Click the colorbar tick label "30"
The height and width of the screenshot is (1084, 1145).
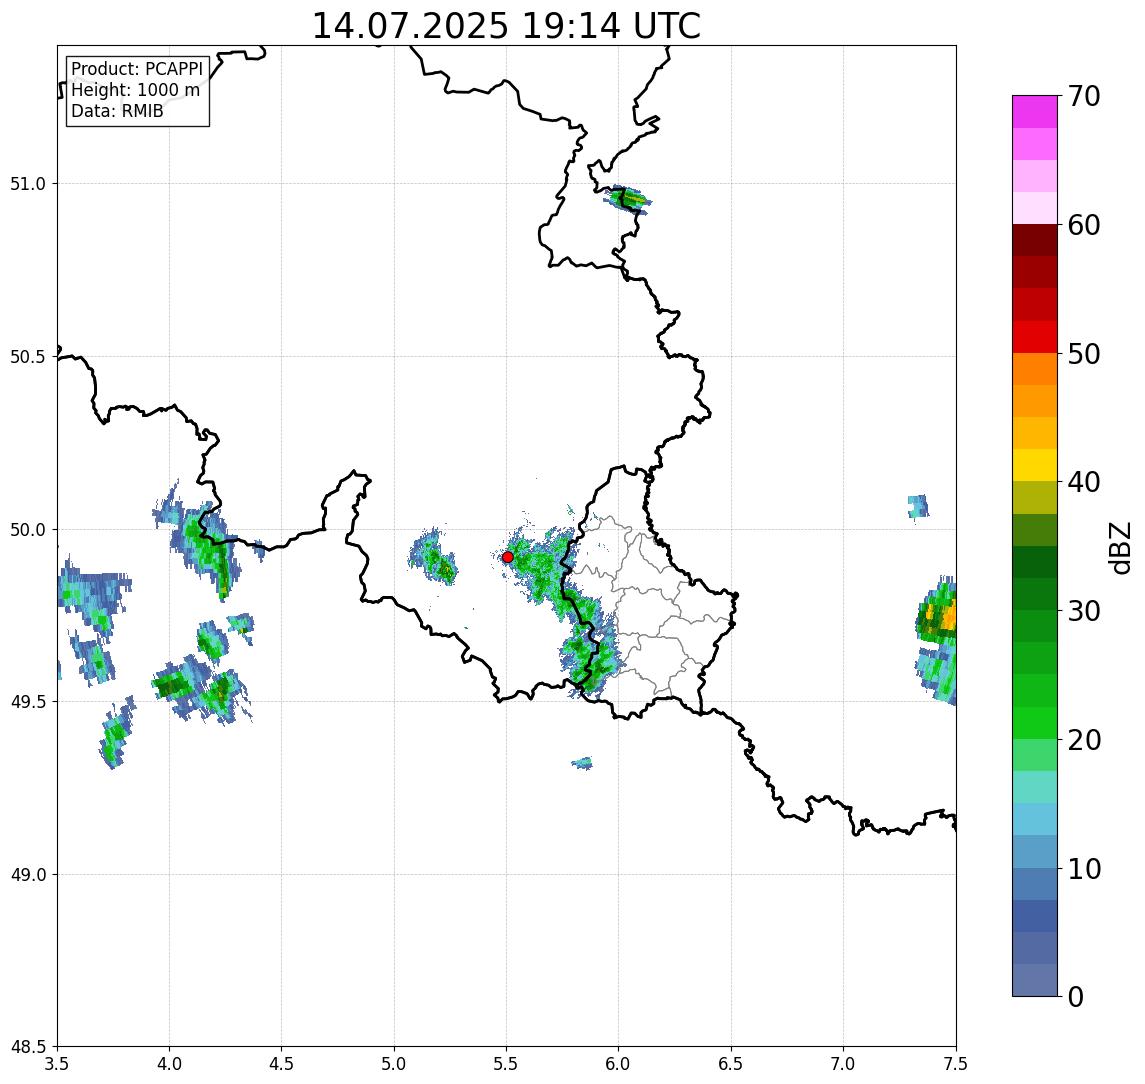pos(1083,611)
